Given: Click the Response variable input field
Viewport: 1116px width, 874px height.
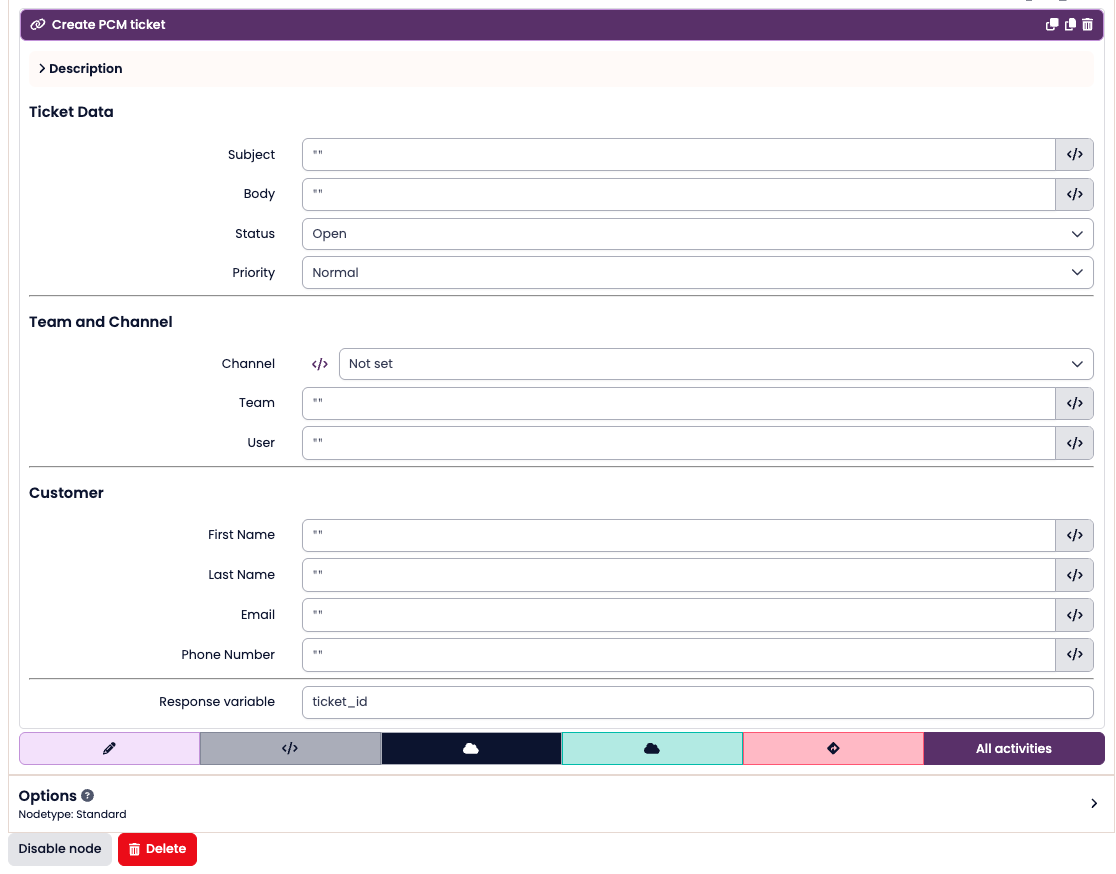Looking at the screenshot, I should coord(697,702).
